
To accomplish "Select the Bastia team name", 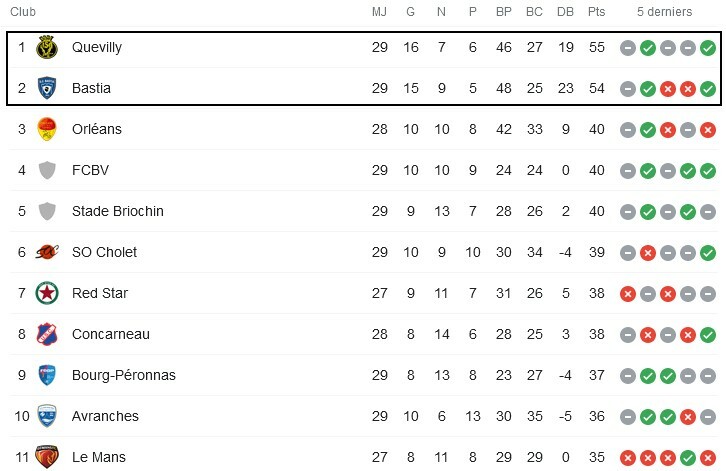I will tap(91, 88).
